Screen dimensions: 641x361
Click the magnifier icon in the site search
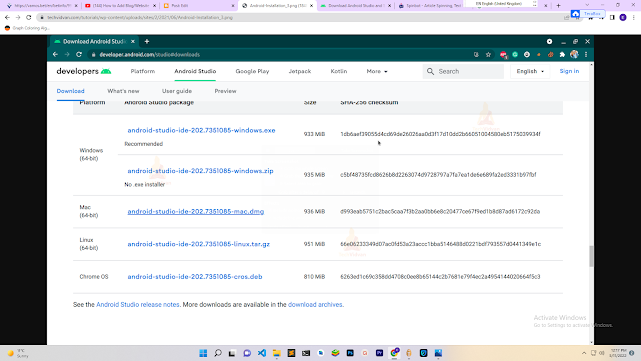click(x=430, y=71)
